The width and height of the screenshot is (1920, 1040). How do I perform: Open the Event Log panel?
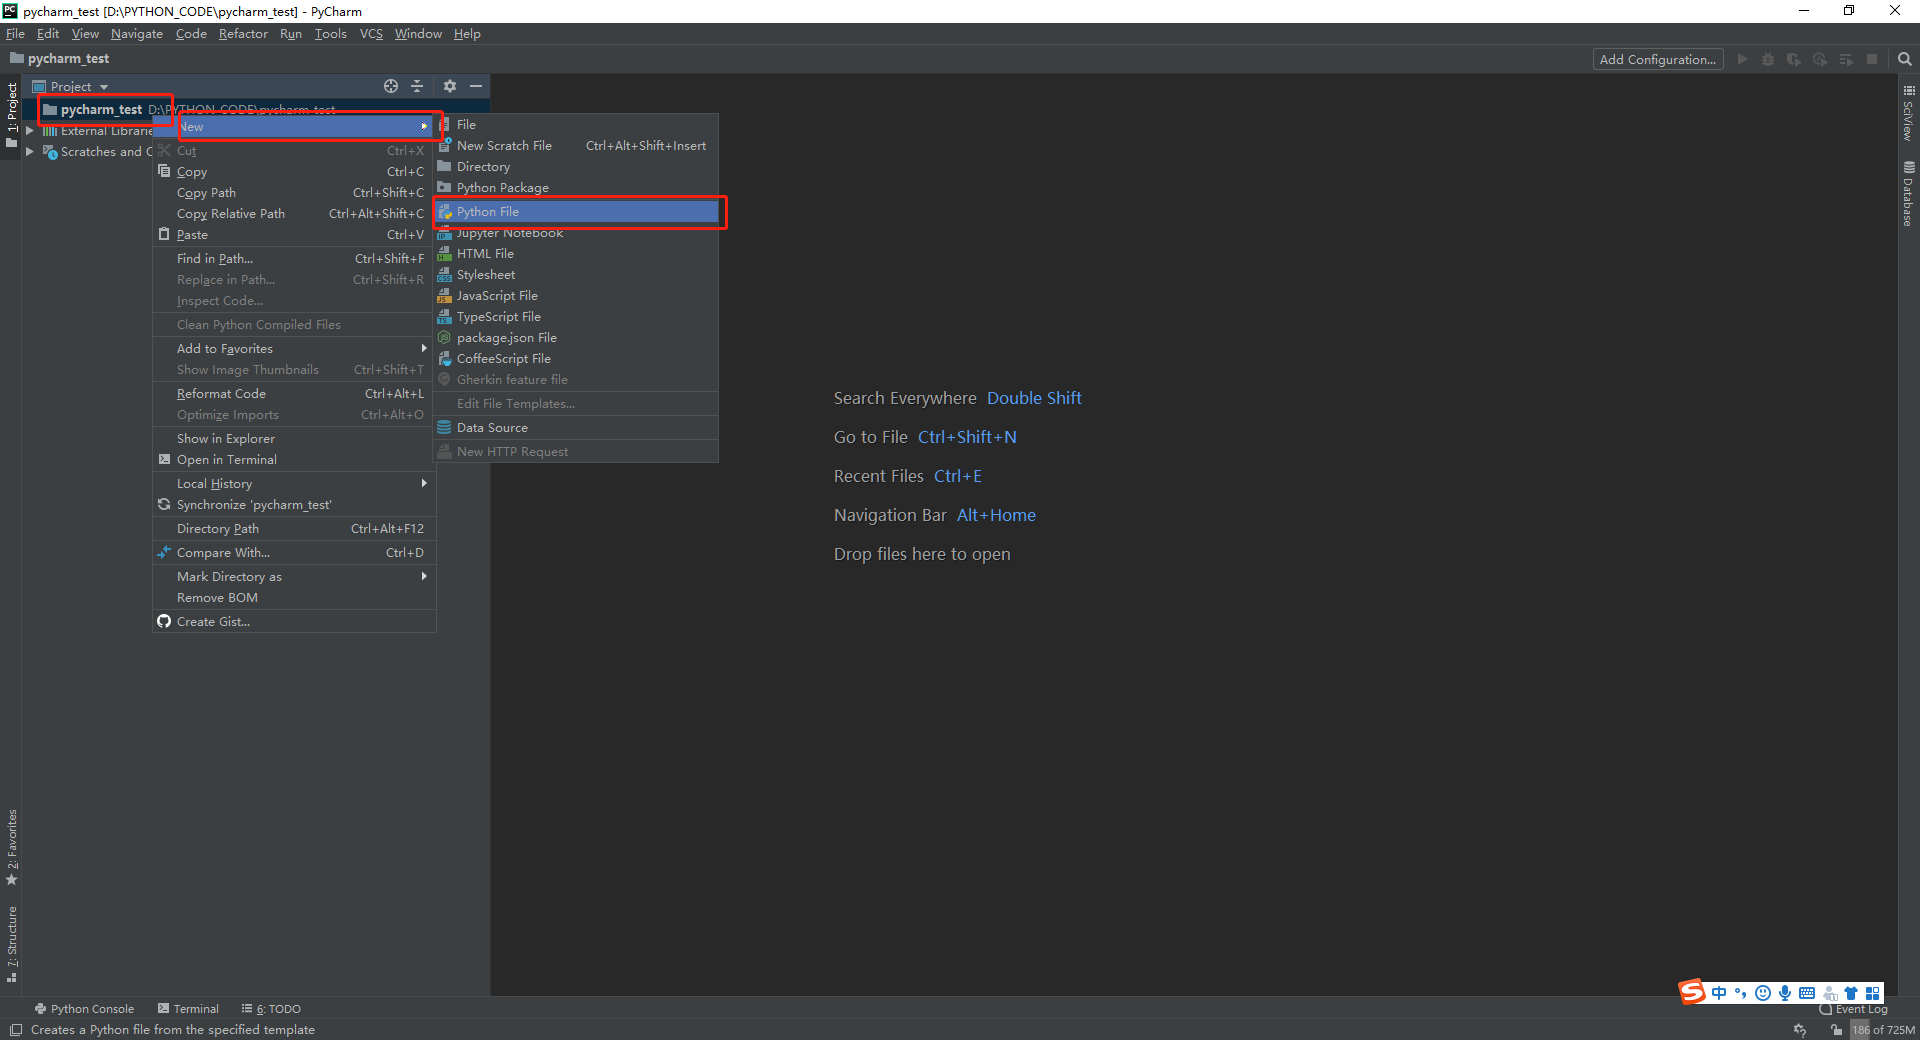pos(1853,1009)
